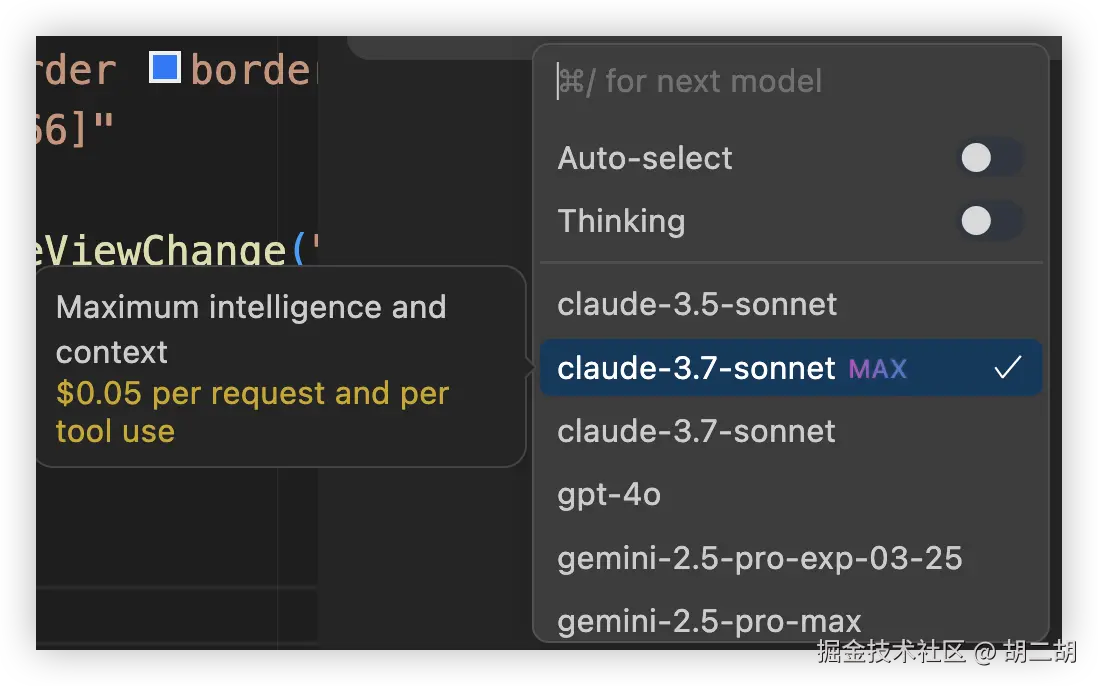Choose the claude-3.7-sonnet MAX model
This screenshot has width=1098, height=686.
pyautogui.click(x=696, y=368)
